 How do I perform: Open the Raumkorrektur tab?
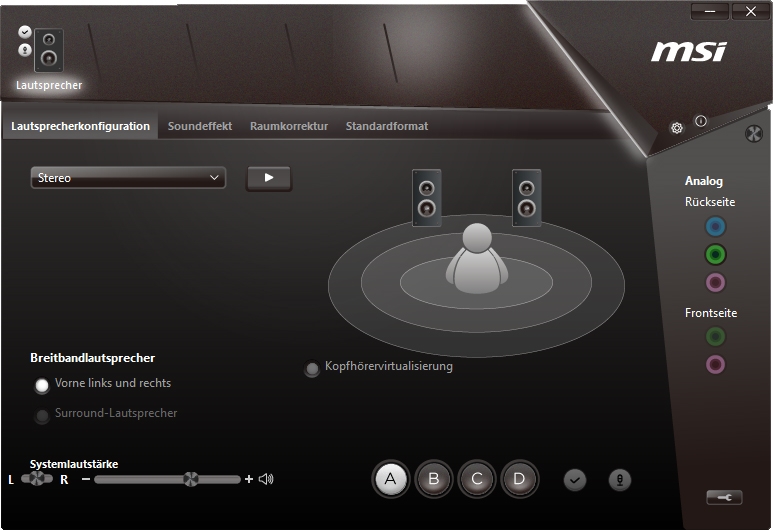289,126
